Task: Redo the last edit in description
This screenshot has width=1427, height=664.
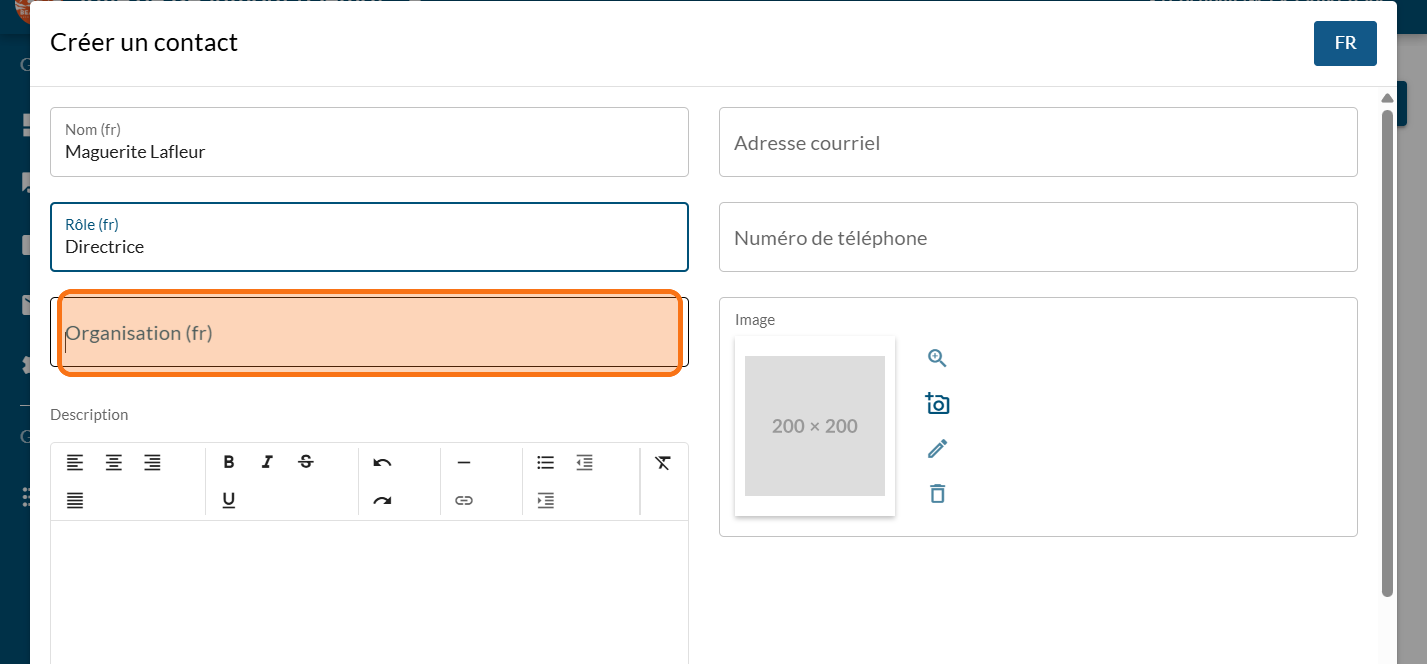Action: pyautogui.click(x=382, y=500)
